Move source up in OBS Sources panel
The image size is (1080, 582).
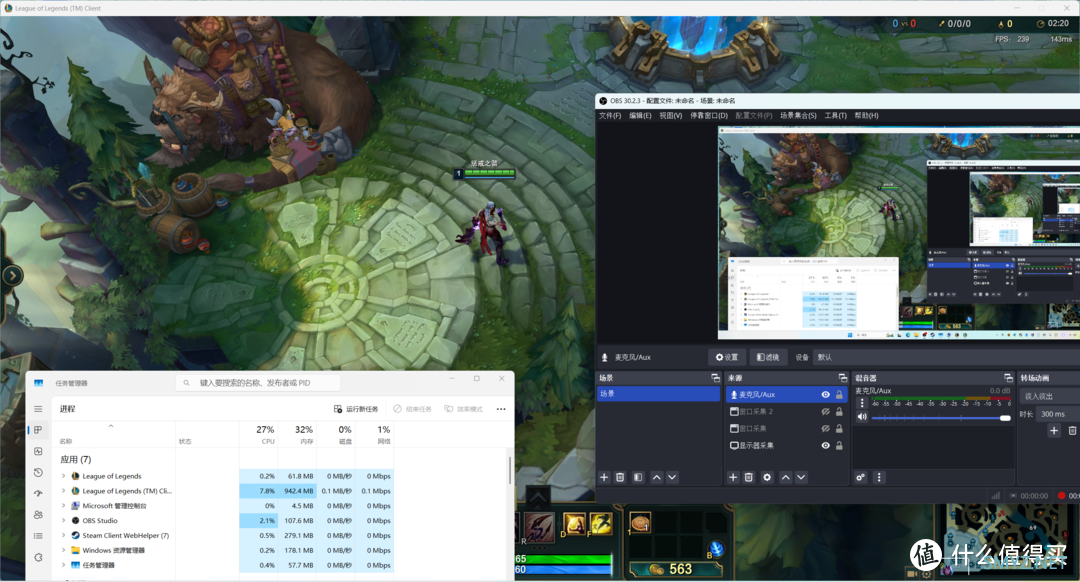click(x=785, y=477)
